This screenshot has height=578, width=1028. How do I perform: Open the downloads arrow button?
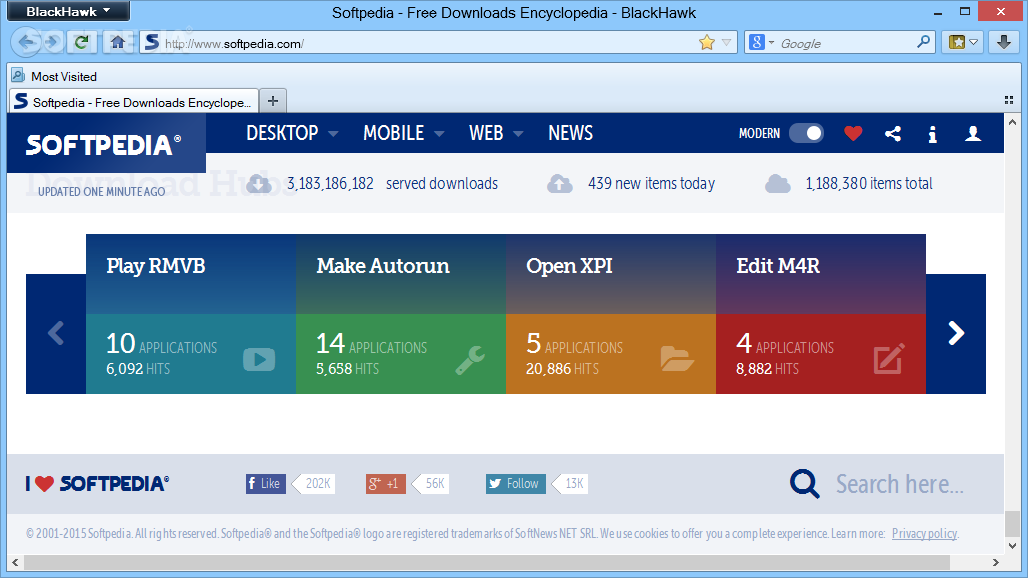[1004, 43]
